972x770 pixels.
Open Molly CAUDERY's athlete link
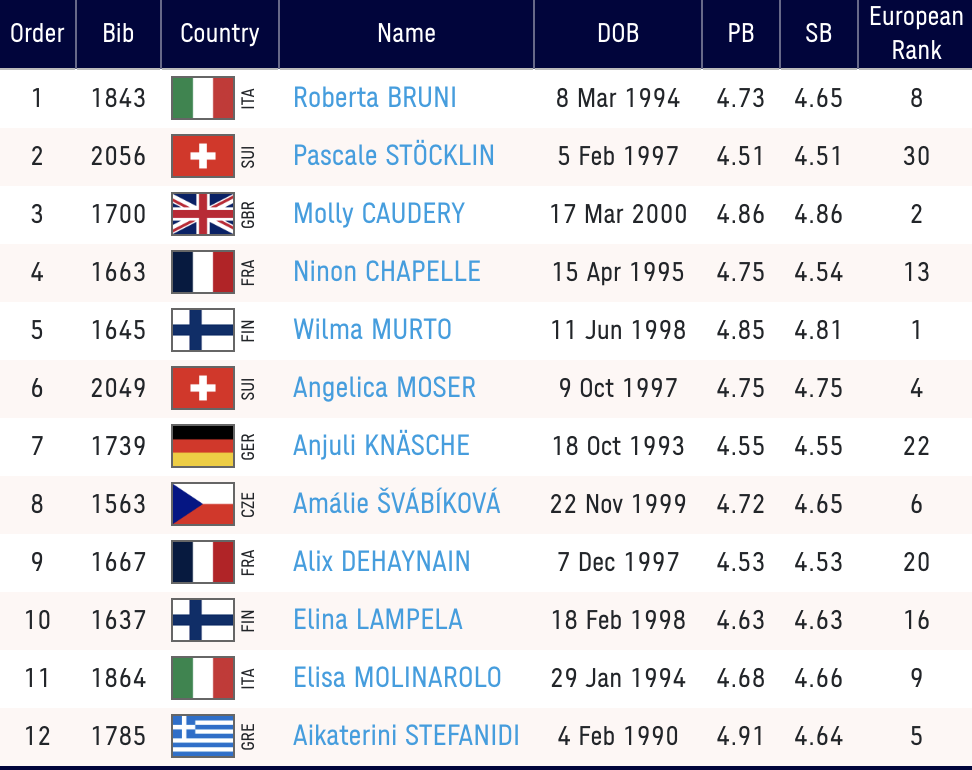(x=379, y=214)
